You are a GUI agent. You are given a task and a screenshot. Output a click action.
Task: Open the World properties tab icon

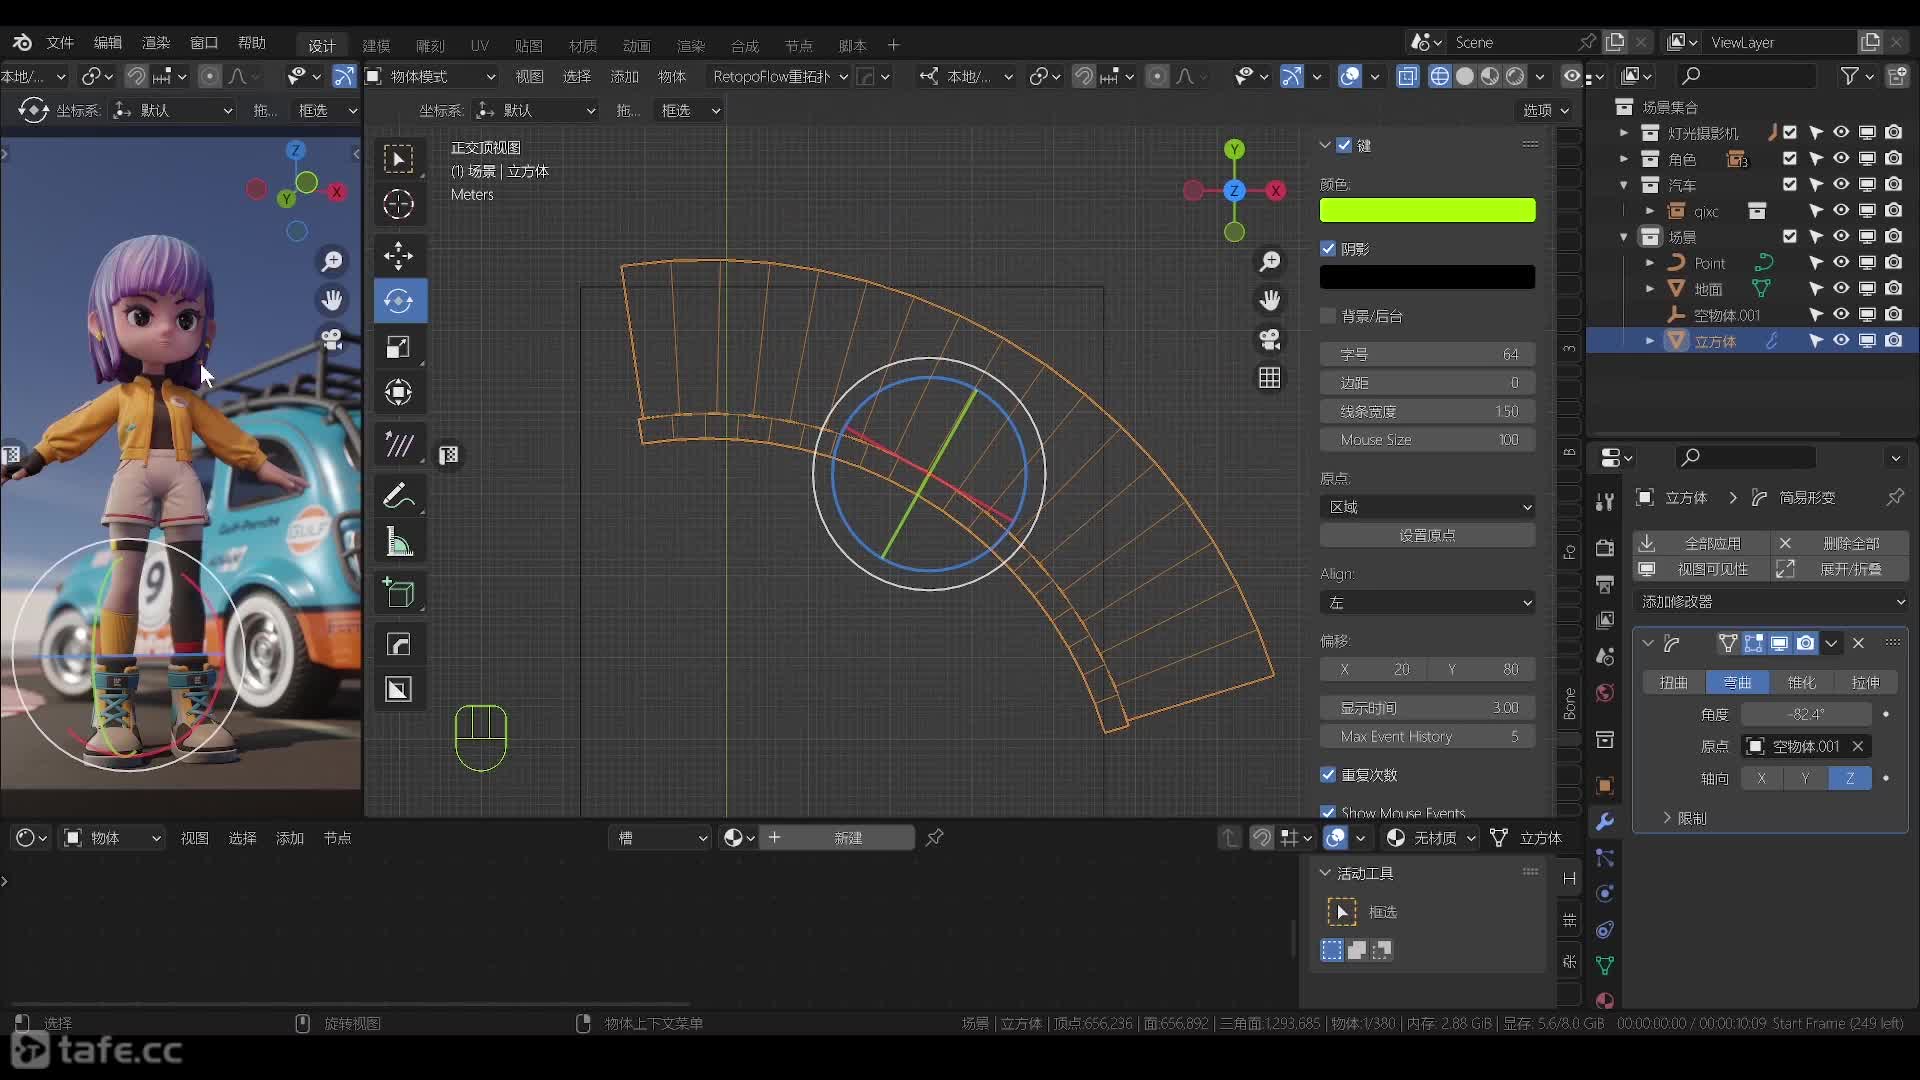(1605, 693)
